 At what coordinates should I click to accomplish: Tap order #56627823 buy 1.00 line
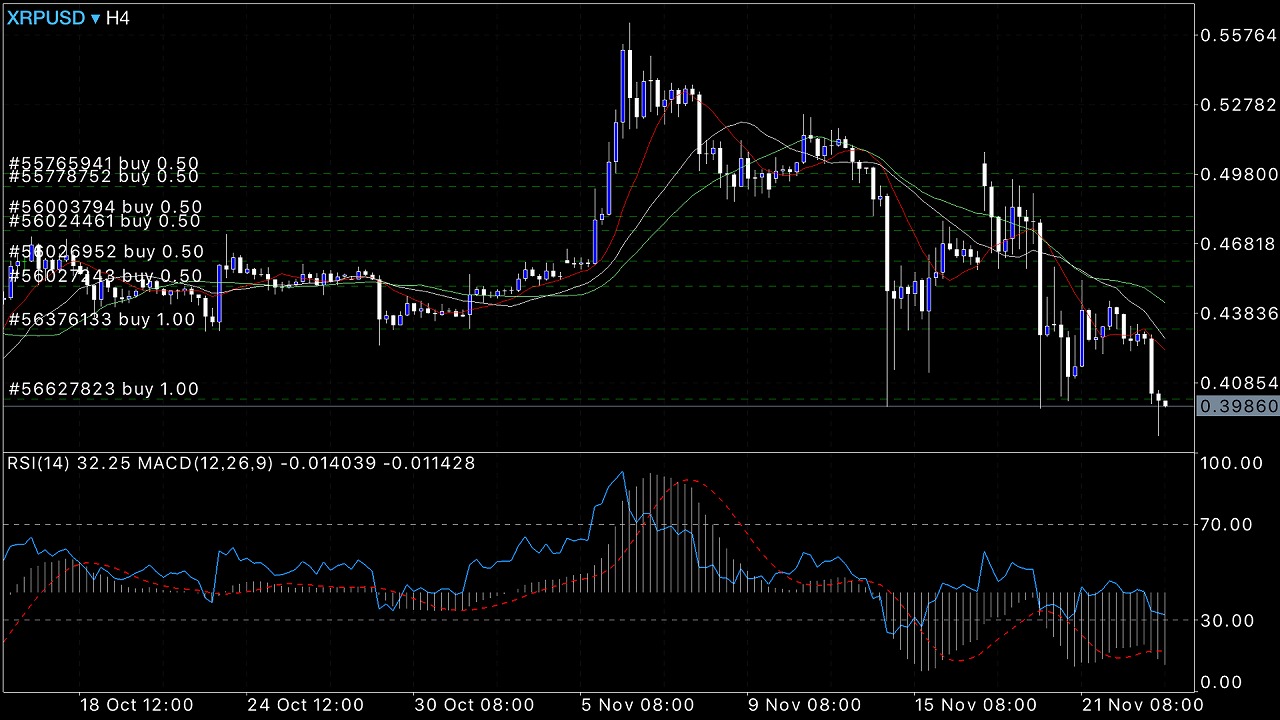pos(103,389)
